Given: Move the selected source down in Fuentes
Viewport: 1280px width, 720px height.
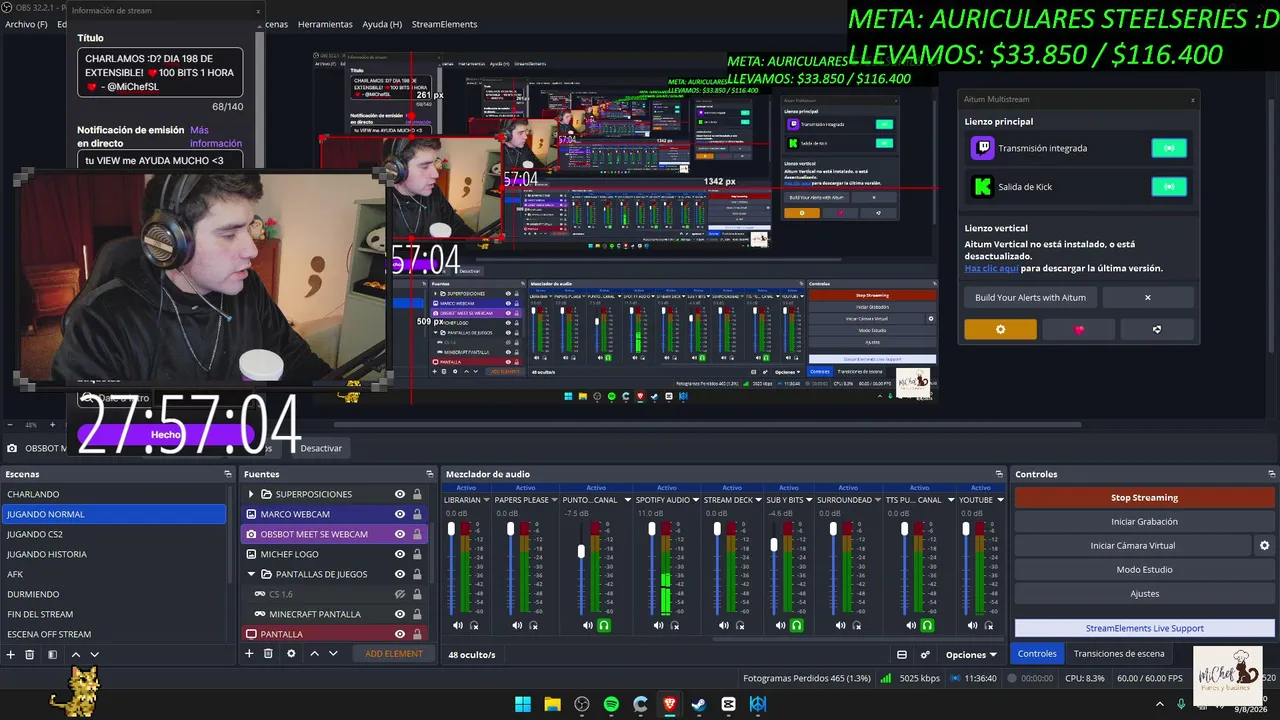Looking at the screenshot, I should (333, 653).
